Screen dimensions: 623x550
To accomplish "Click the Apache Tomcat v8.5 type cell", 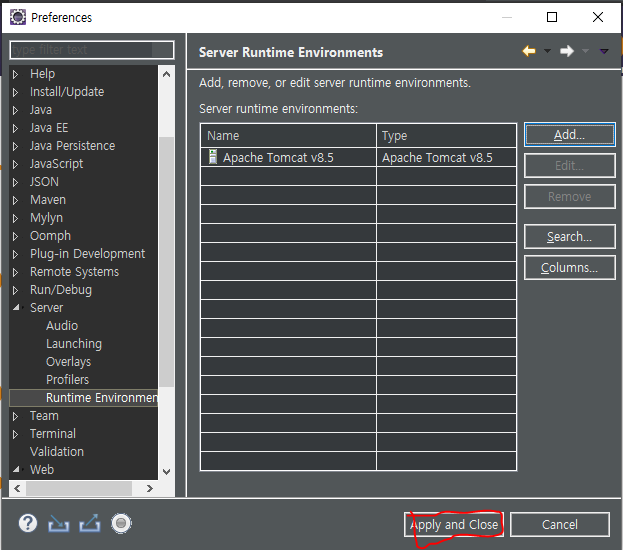I will (446, 157).
